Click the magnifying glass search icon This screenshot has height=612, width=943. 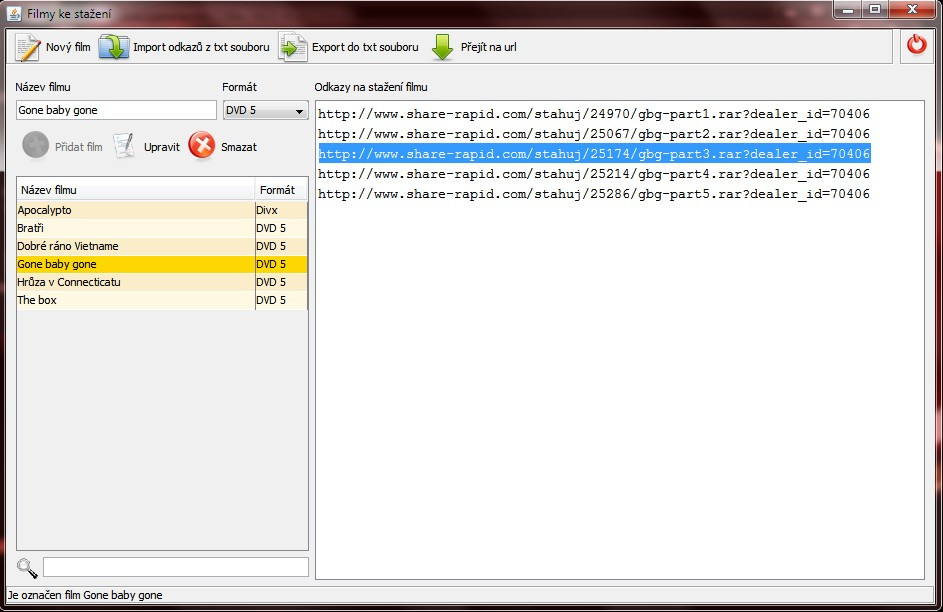point(27,568)
